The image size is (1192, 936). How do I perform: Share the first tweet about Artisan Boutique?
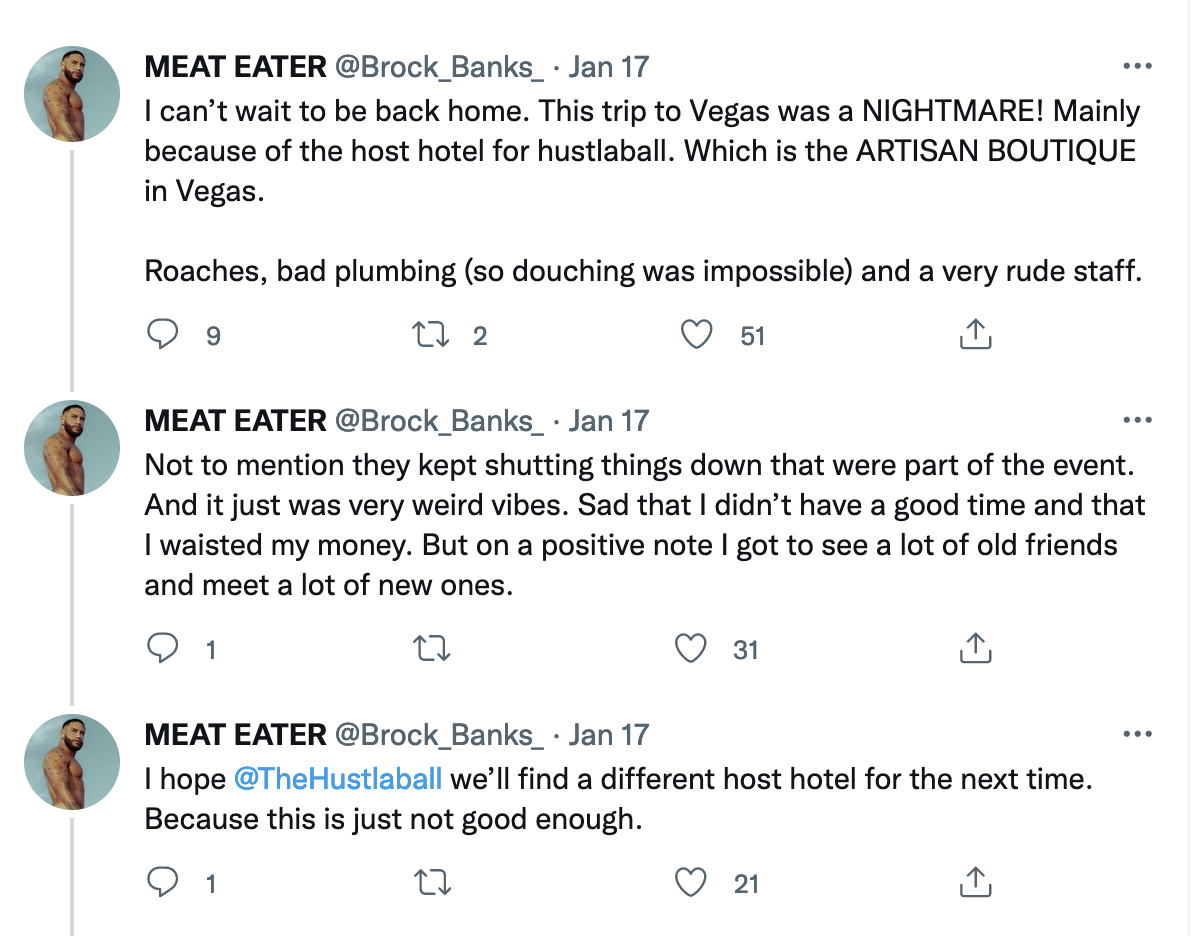pyautogui.click(x=975, y=334)
